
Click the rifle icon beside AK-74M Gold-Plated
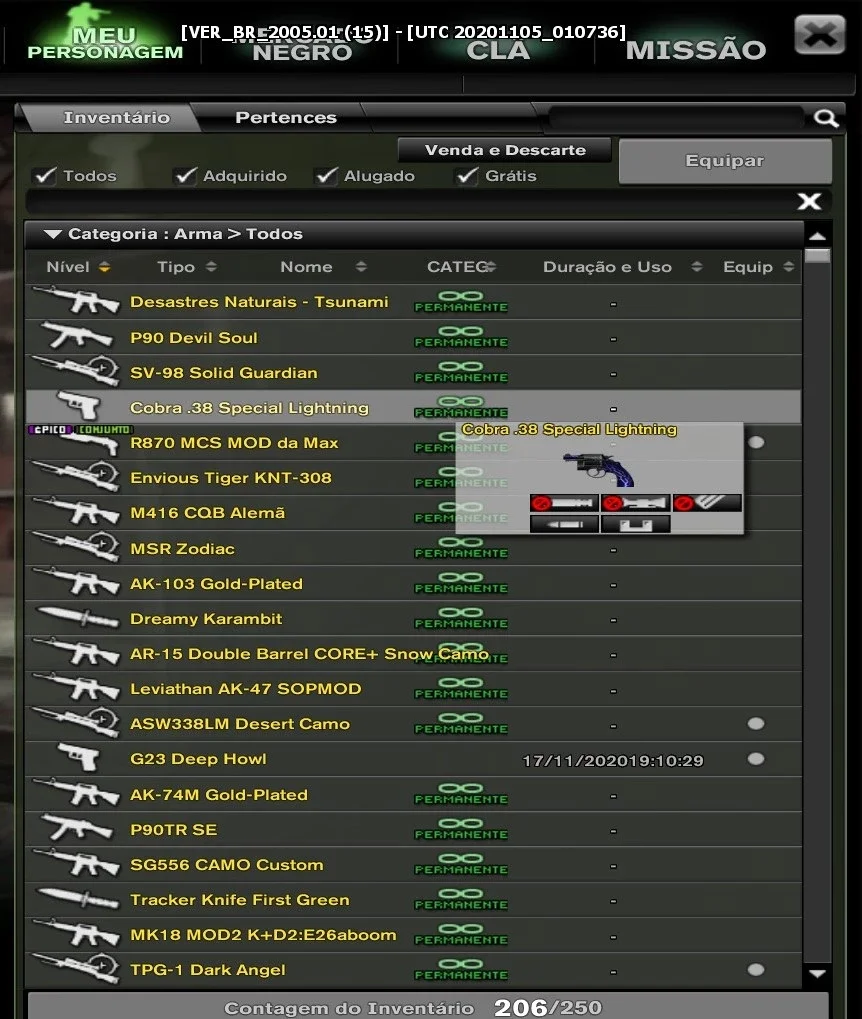(x=76, y=793)
